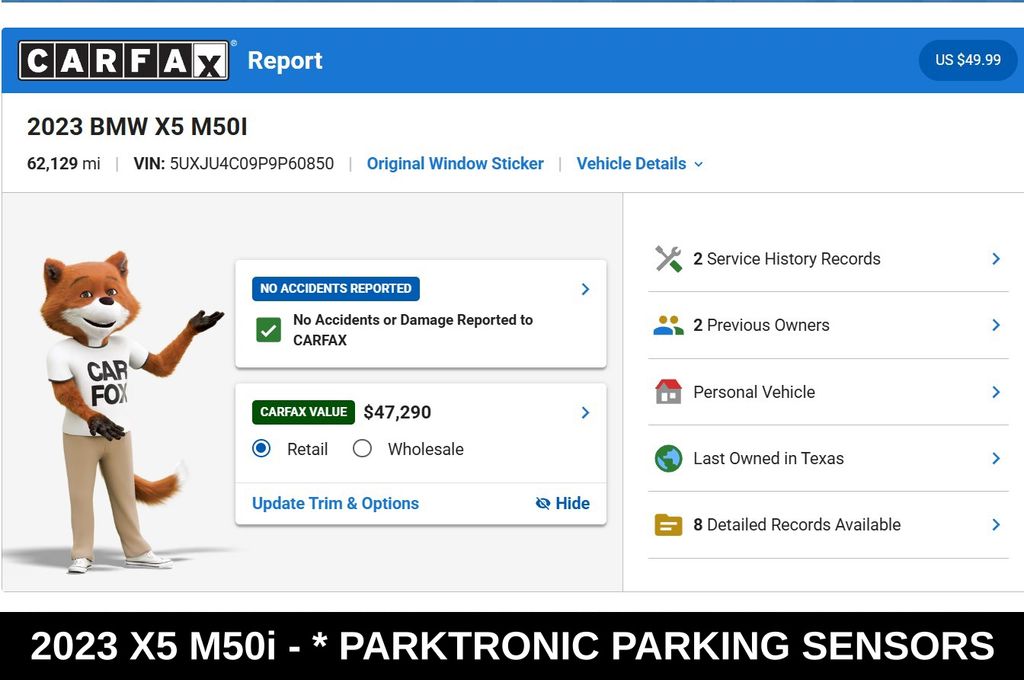1024x680 pixels.
Task: Open Personal Vehicle row
Action: [828, 392]
